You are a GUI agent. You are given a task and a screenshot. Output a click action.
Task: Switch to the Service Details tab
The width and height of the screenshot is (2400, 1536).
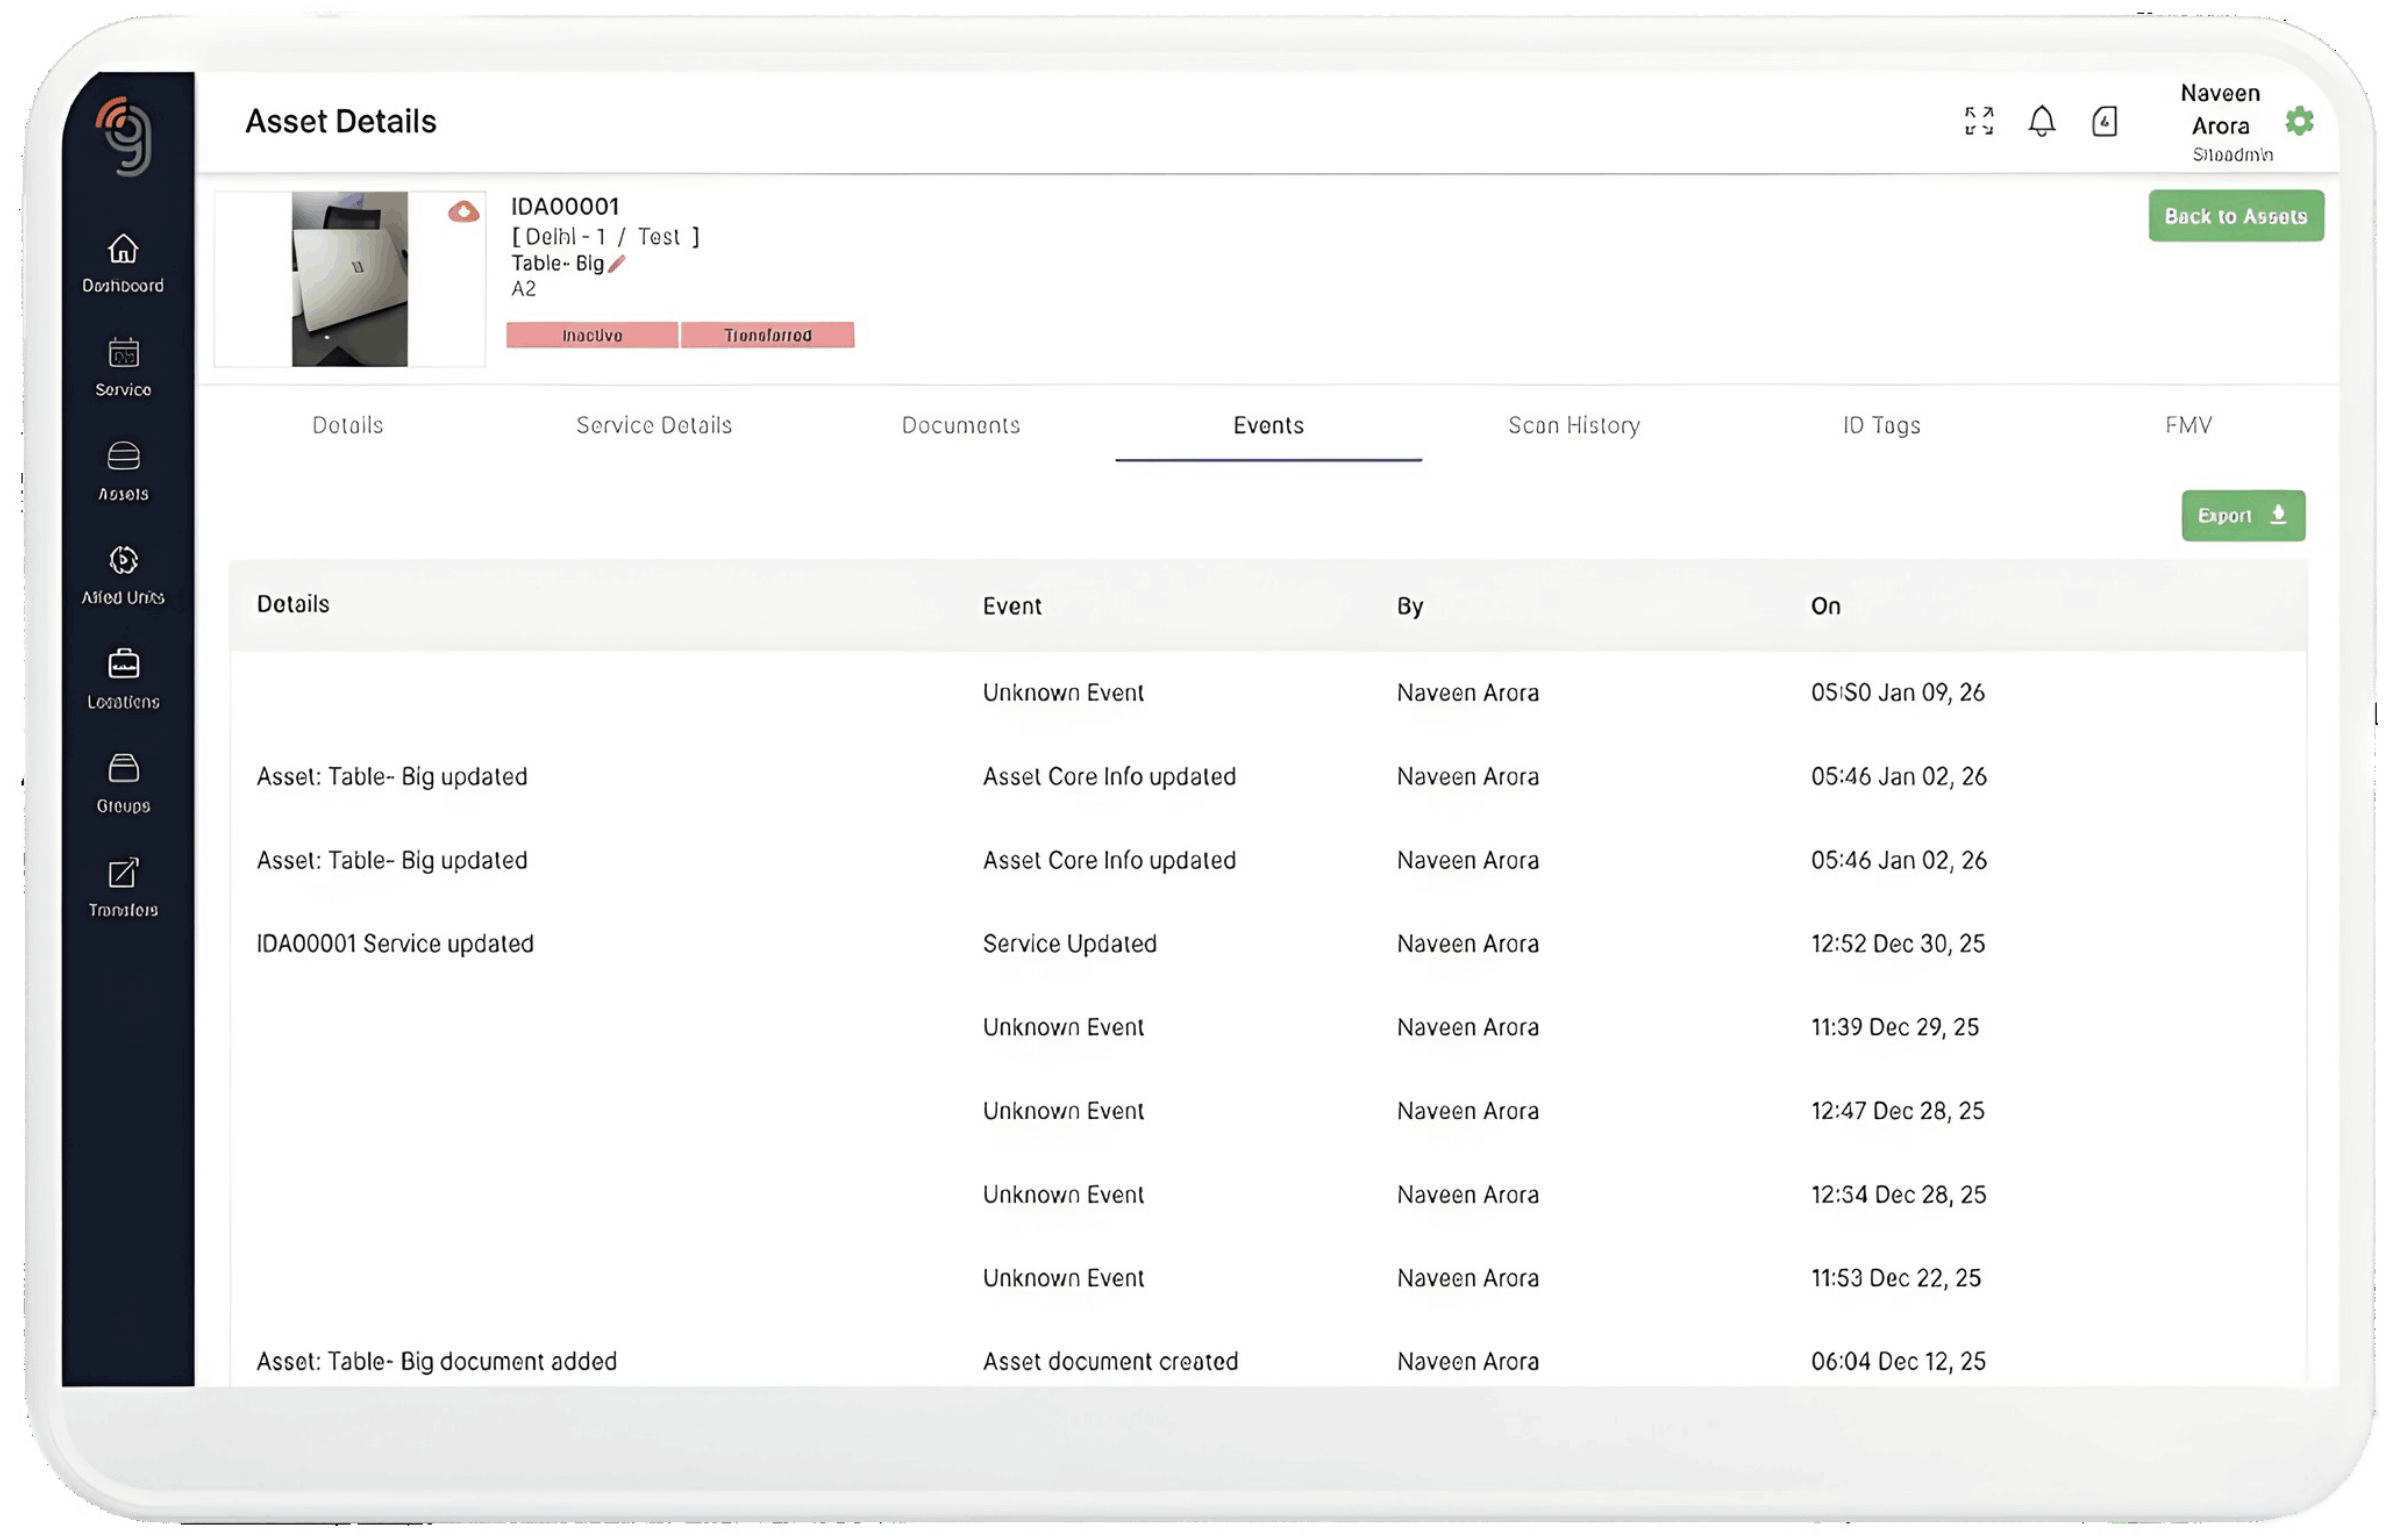point(654,425)
